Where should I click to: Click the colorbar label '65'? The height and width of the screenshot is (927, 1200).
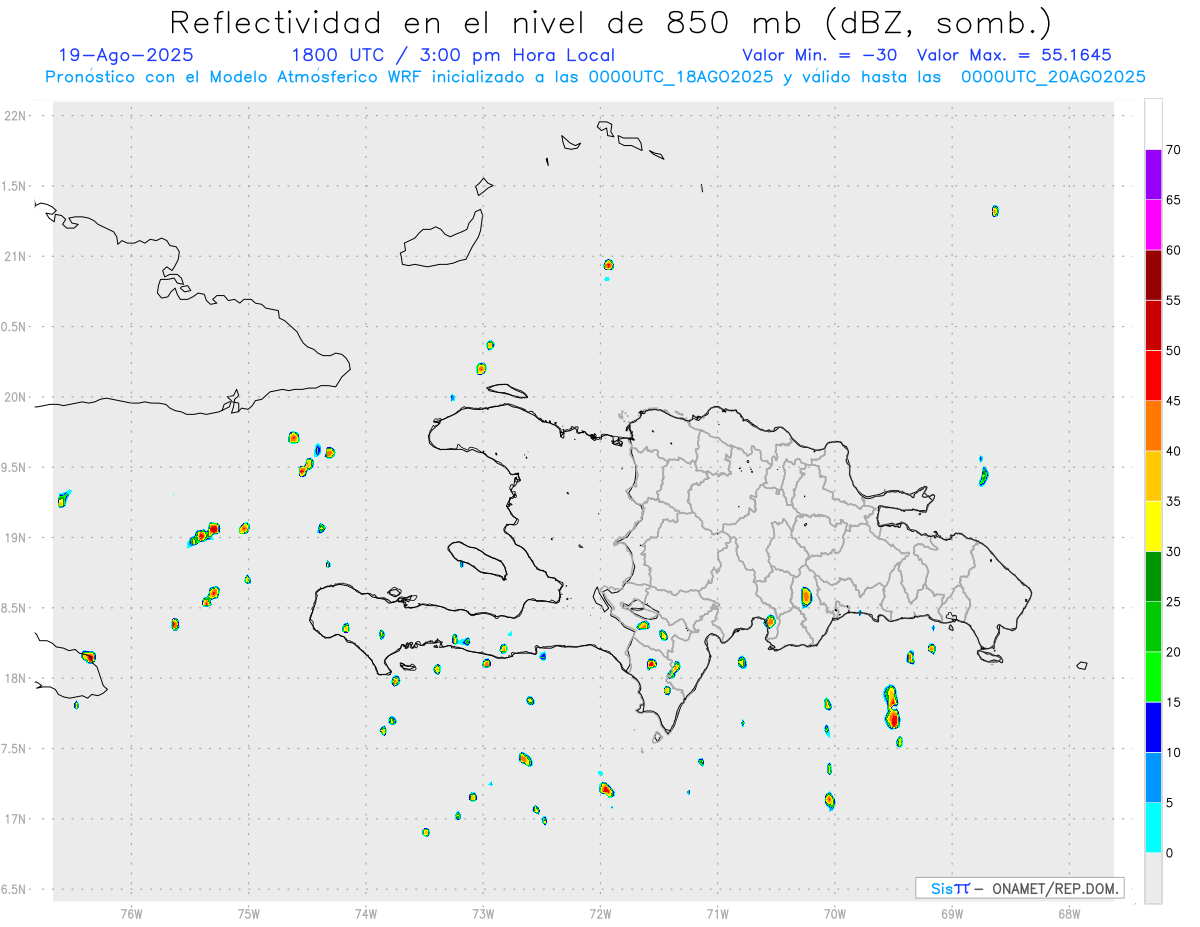1173,200
